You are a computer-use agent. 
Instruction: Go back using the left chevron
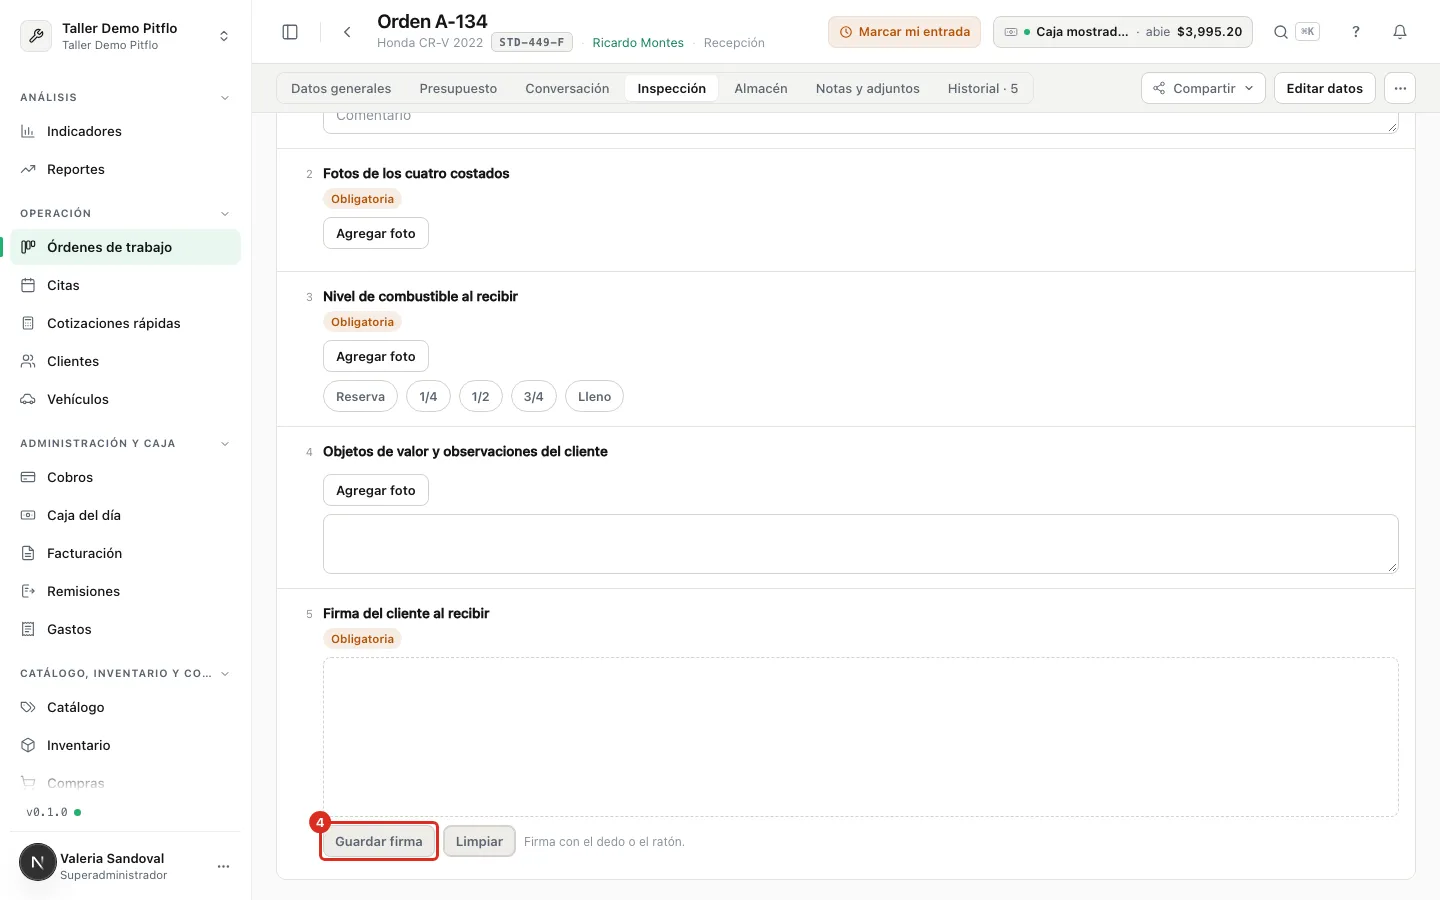pos(347,32)
